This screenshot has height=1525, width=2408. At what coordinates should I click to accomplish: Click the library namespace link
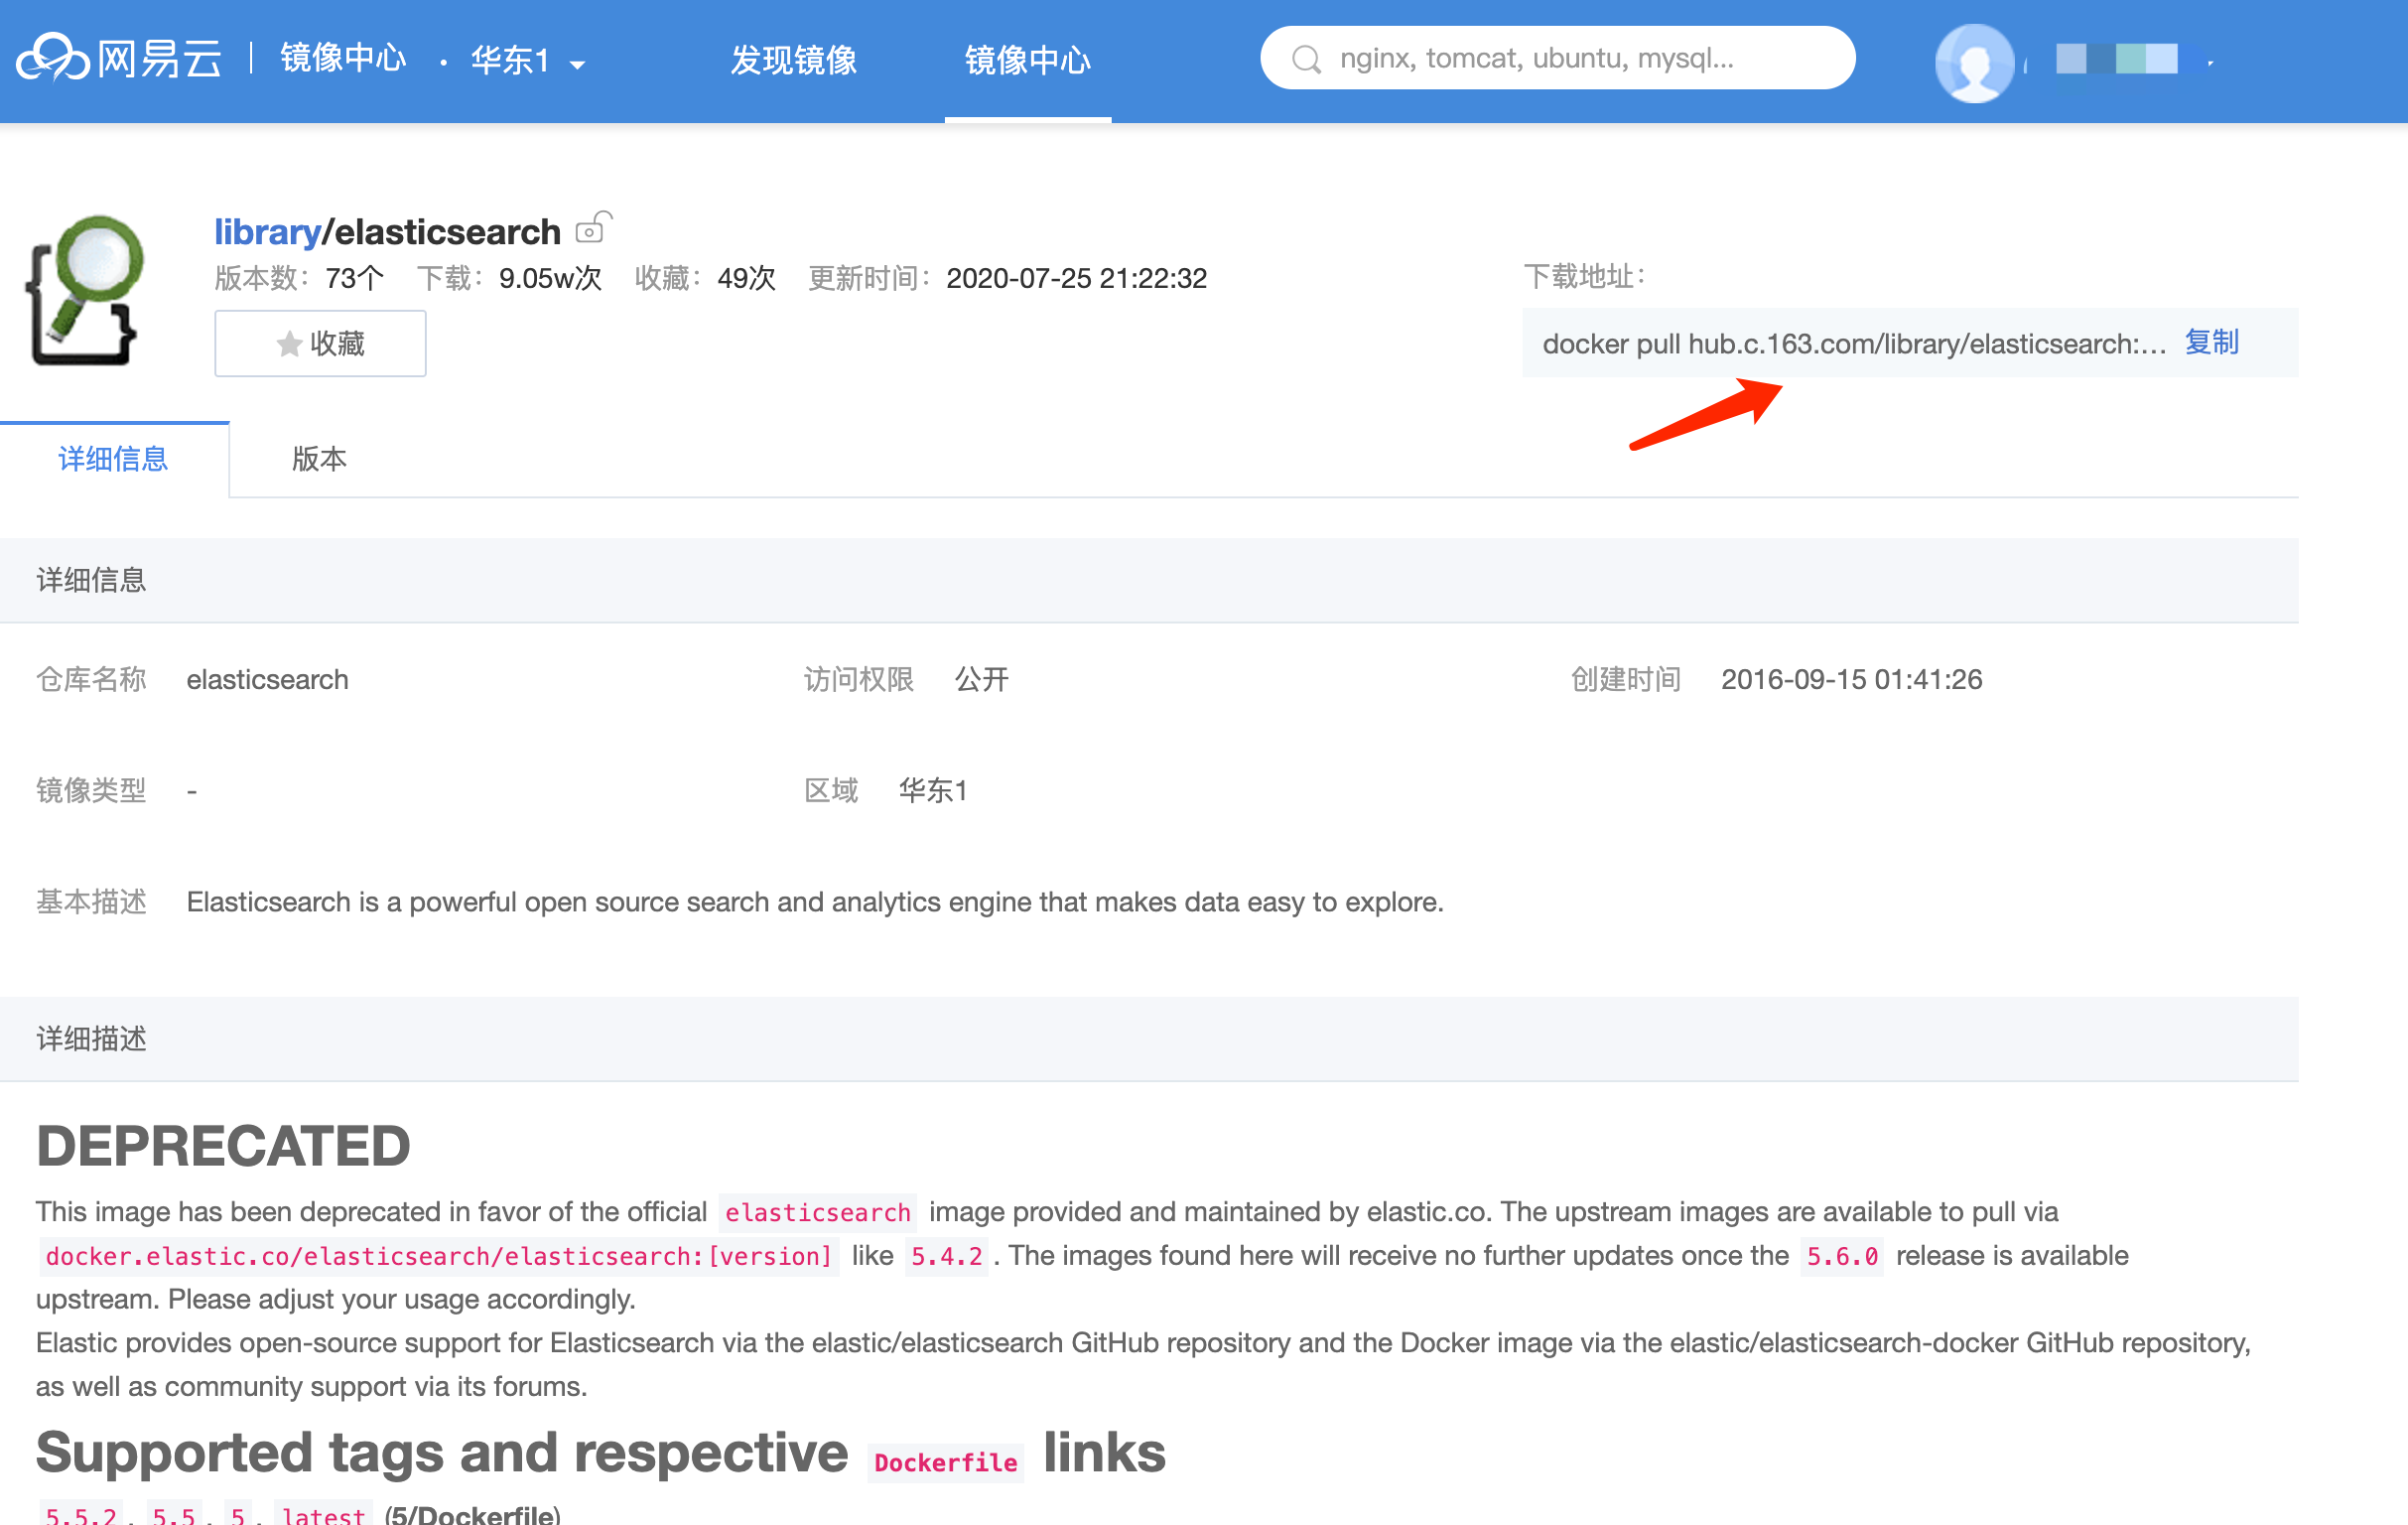[267, 232]
